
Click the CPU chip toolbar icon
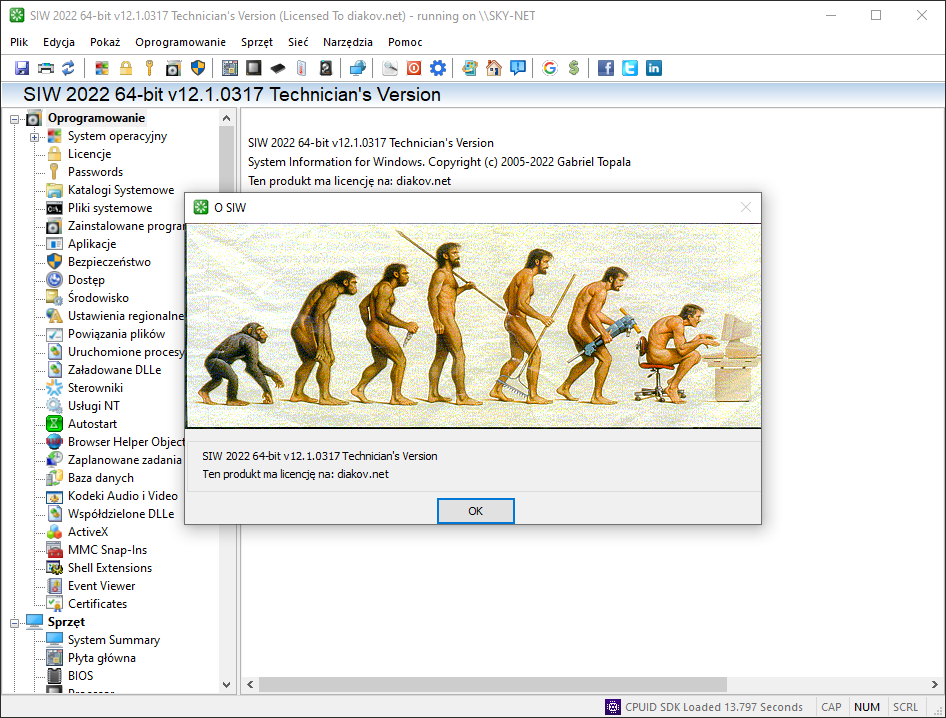pos(254,68)
